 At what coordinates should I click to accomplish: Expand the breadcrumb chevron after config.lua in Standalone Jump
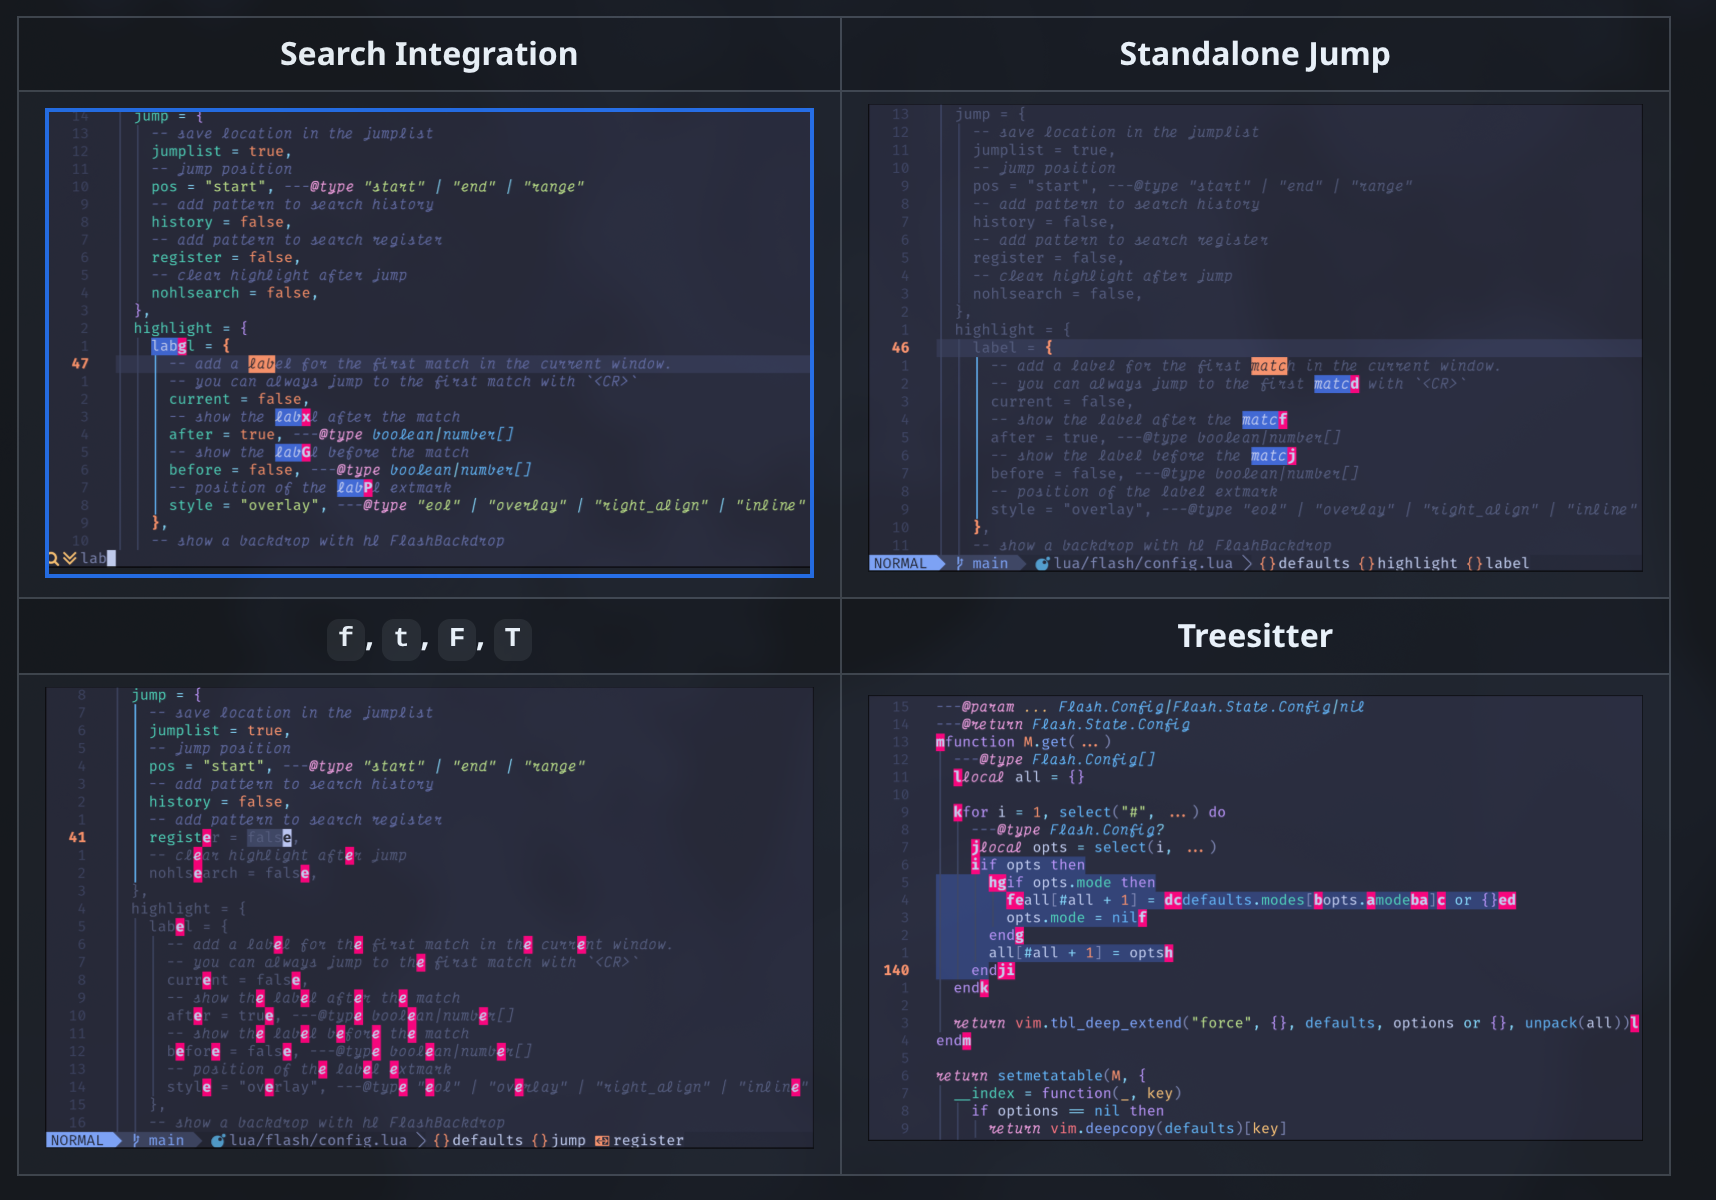[x=1247, y=563]
